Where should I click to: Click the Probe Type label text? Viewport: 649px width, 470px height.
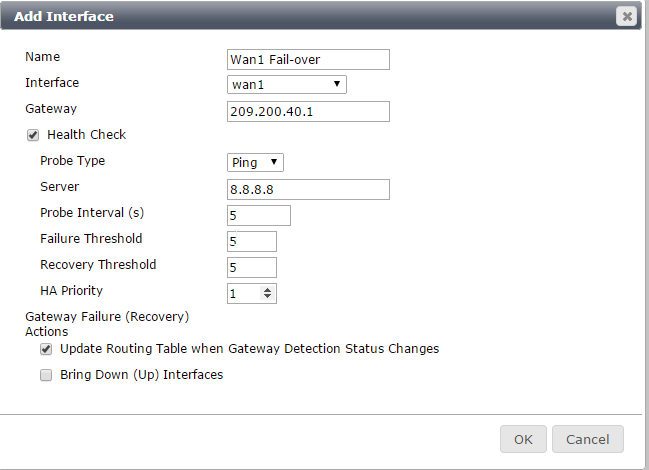tap(72, 160)
